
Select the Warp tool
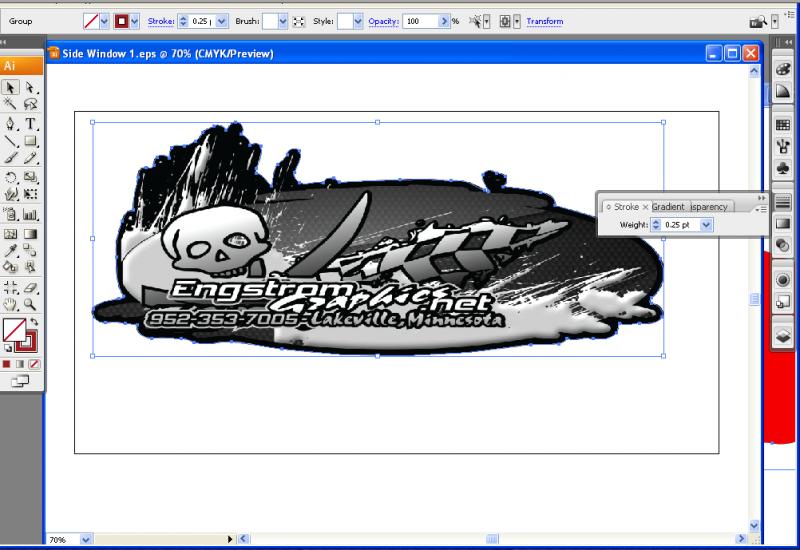click(x=10, y=194)
